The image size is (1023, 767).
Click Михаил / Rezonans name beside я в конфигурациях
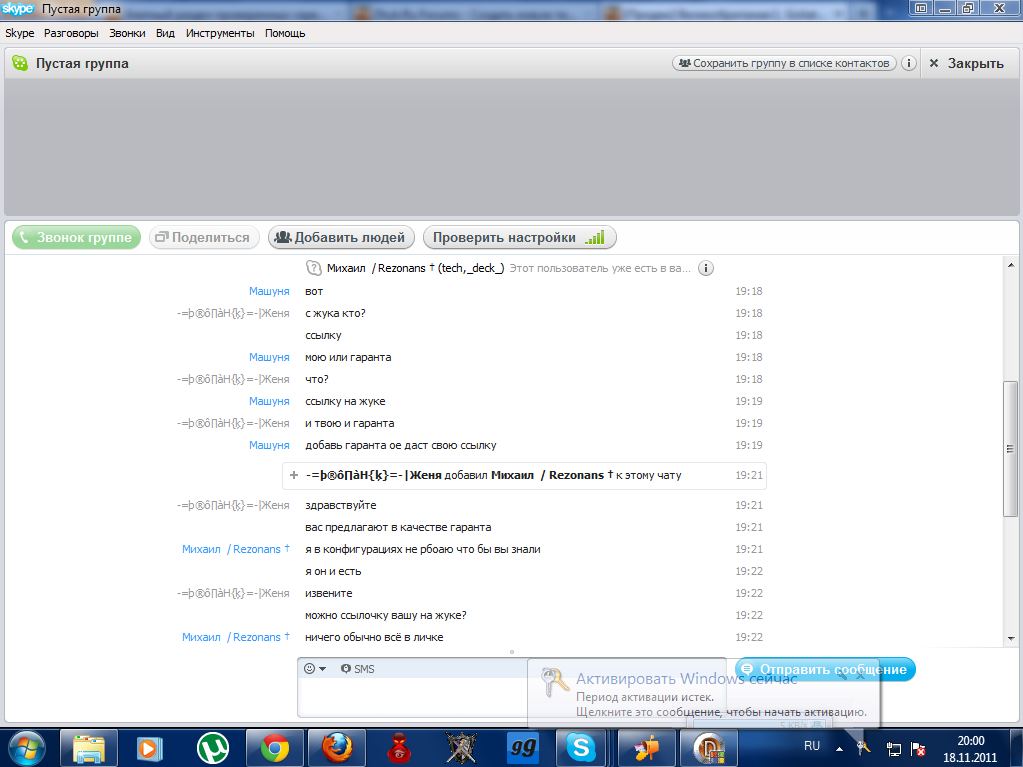click(x=236, y=549)
